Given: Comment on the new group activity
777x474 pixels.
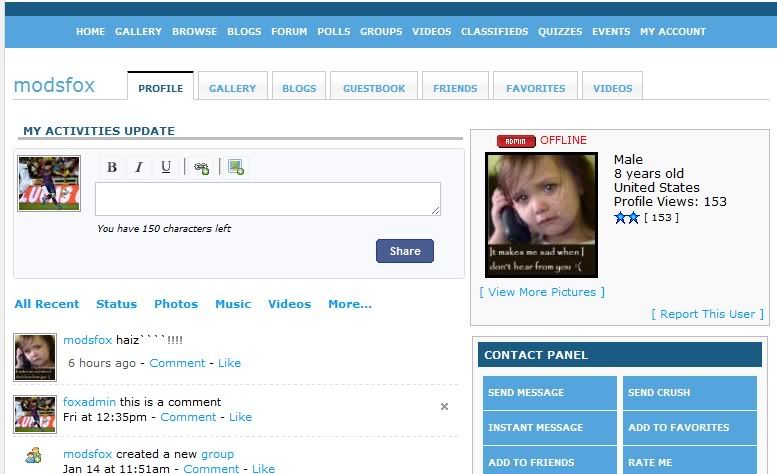Looking at the screenshot, I should pyautogui.click(x=211, y=469).
